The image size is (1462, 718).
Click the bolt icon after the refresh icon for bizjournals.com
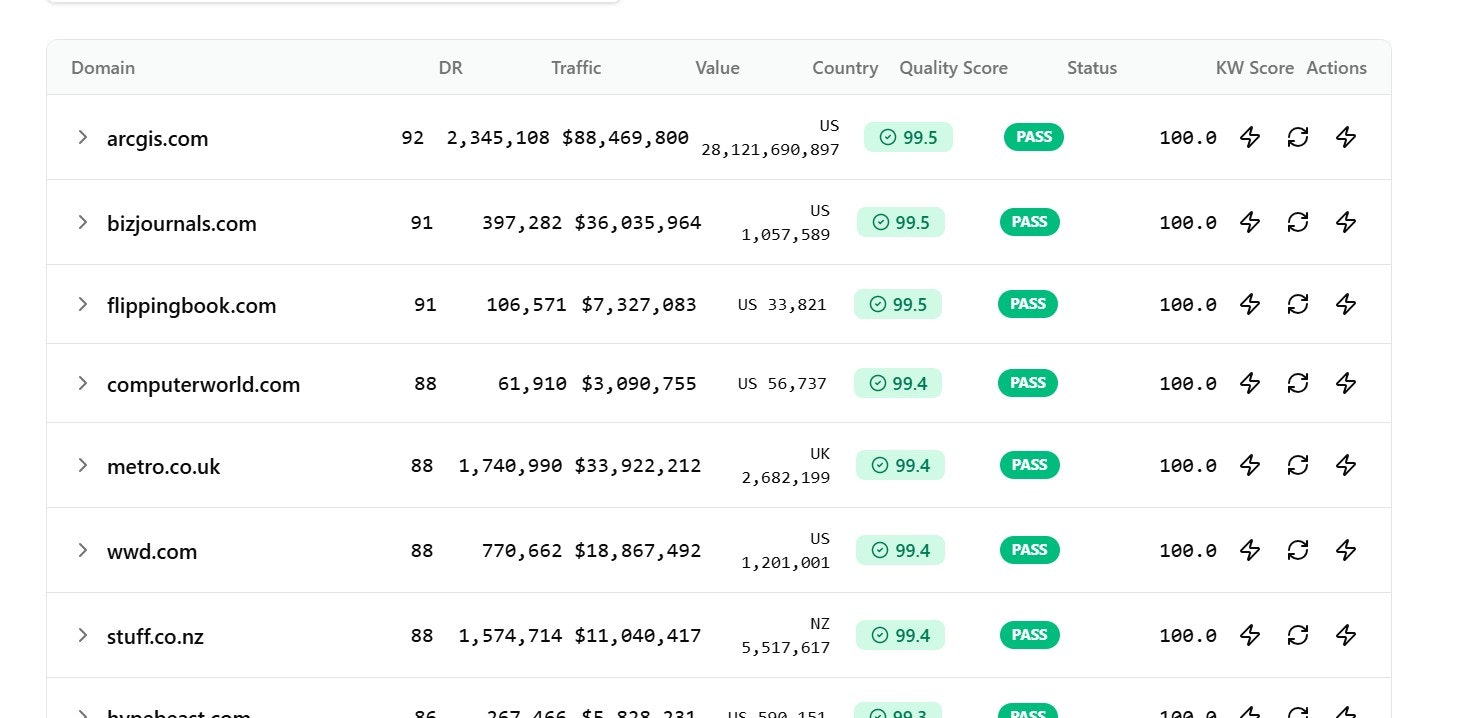click(x=1346, y=222)
